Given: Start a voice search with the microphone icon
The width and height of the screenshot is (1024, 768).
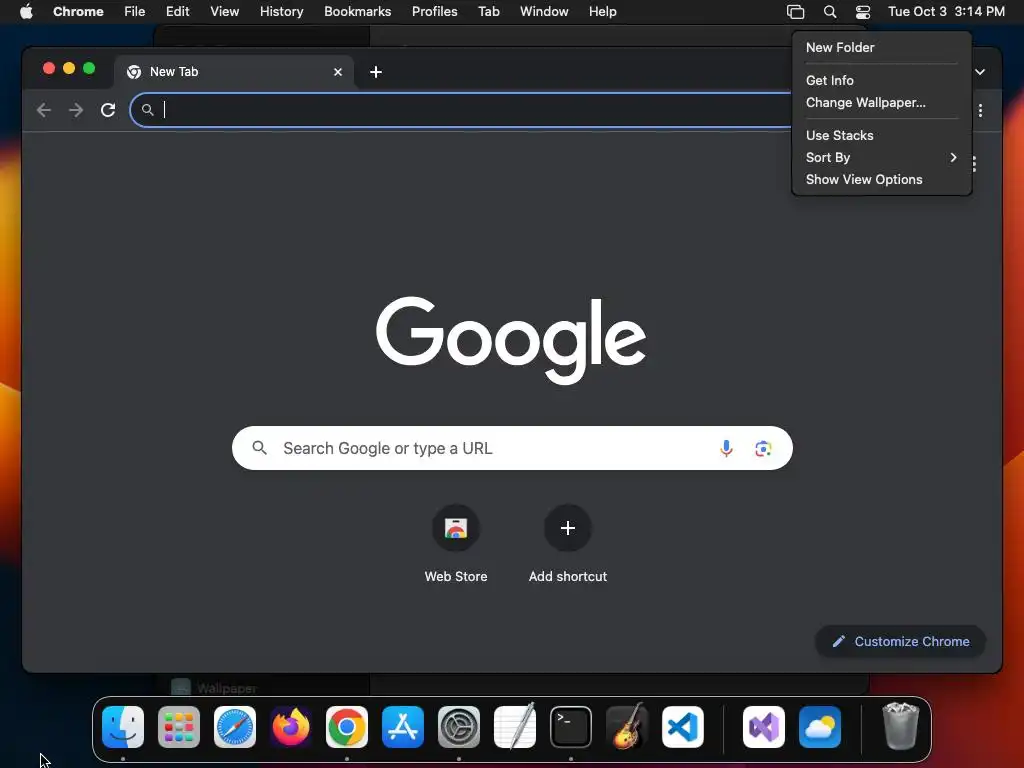Looking at the screenshot, I should pyautogui.click(x=726, y=449).
